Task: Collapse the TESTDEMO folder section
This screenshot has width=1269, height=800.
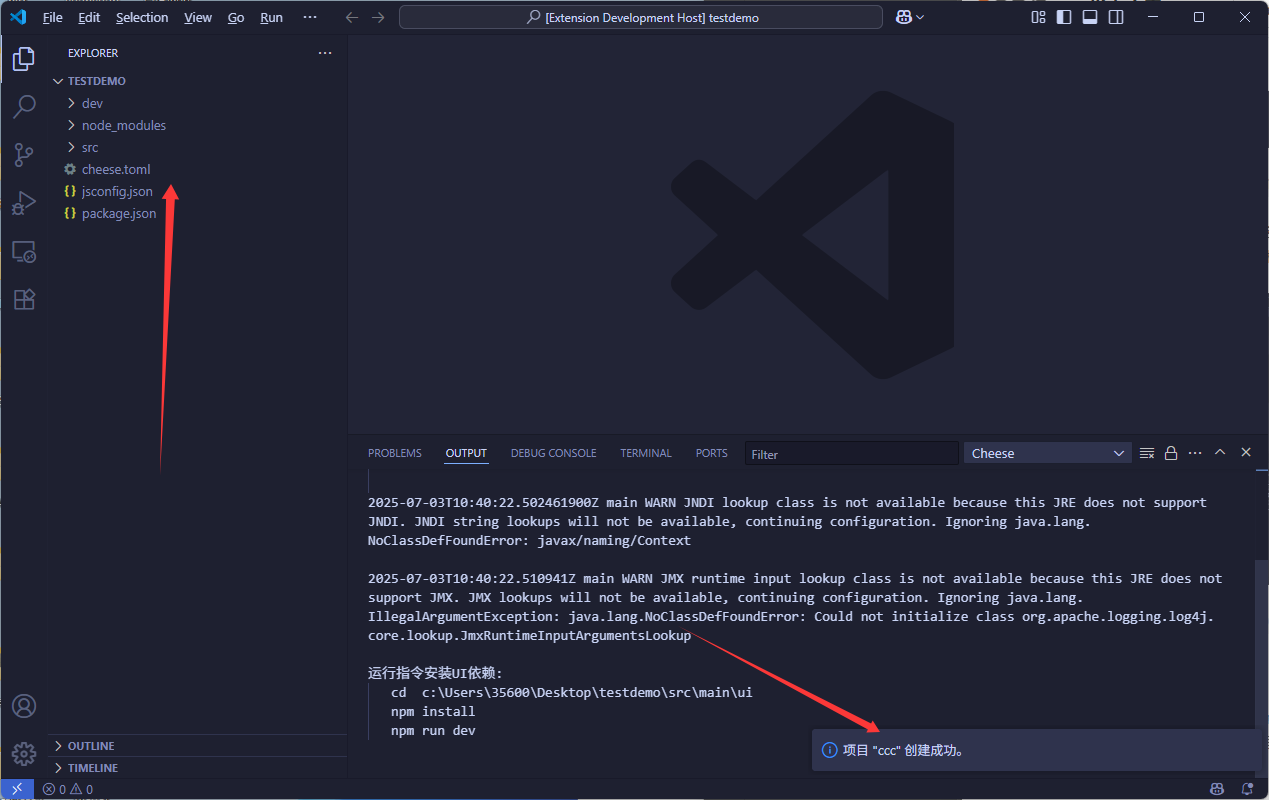Action: [x=197, y=81]
